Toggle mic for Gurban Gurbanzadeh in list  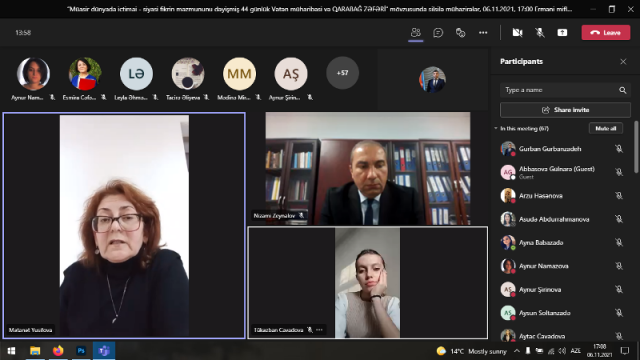619,149
